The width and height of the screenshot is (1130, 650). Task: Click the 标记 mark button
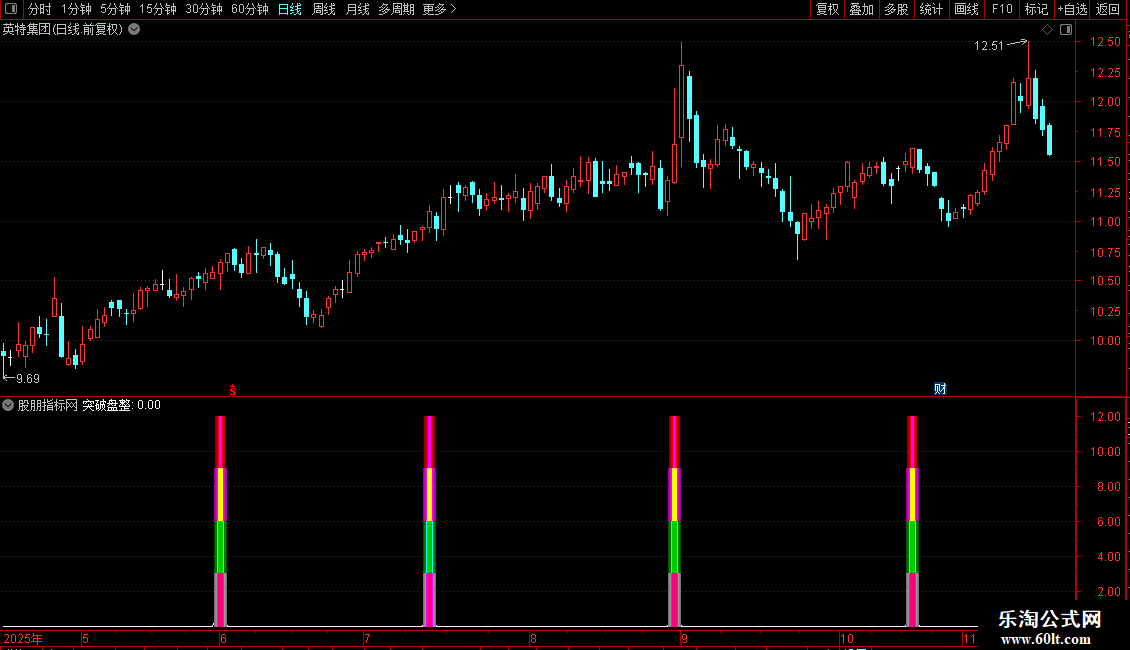pyautogui.click(x=1036, y=9)
